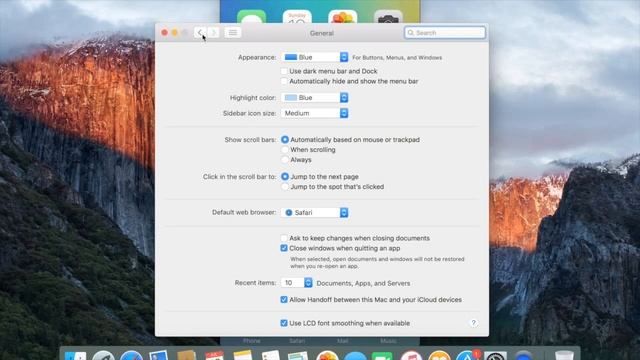Click the Documents, Apps, and Servers label

[x=363, y=283]
